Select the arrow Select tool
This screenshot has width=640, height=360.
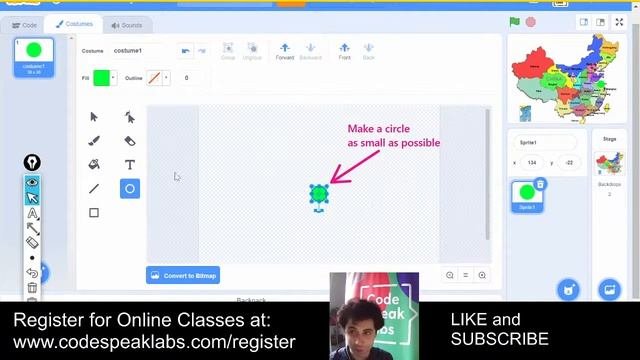(94, 117)
